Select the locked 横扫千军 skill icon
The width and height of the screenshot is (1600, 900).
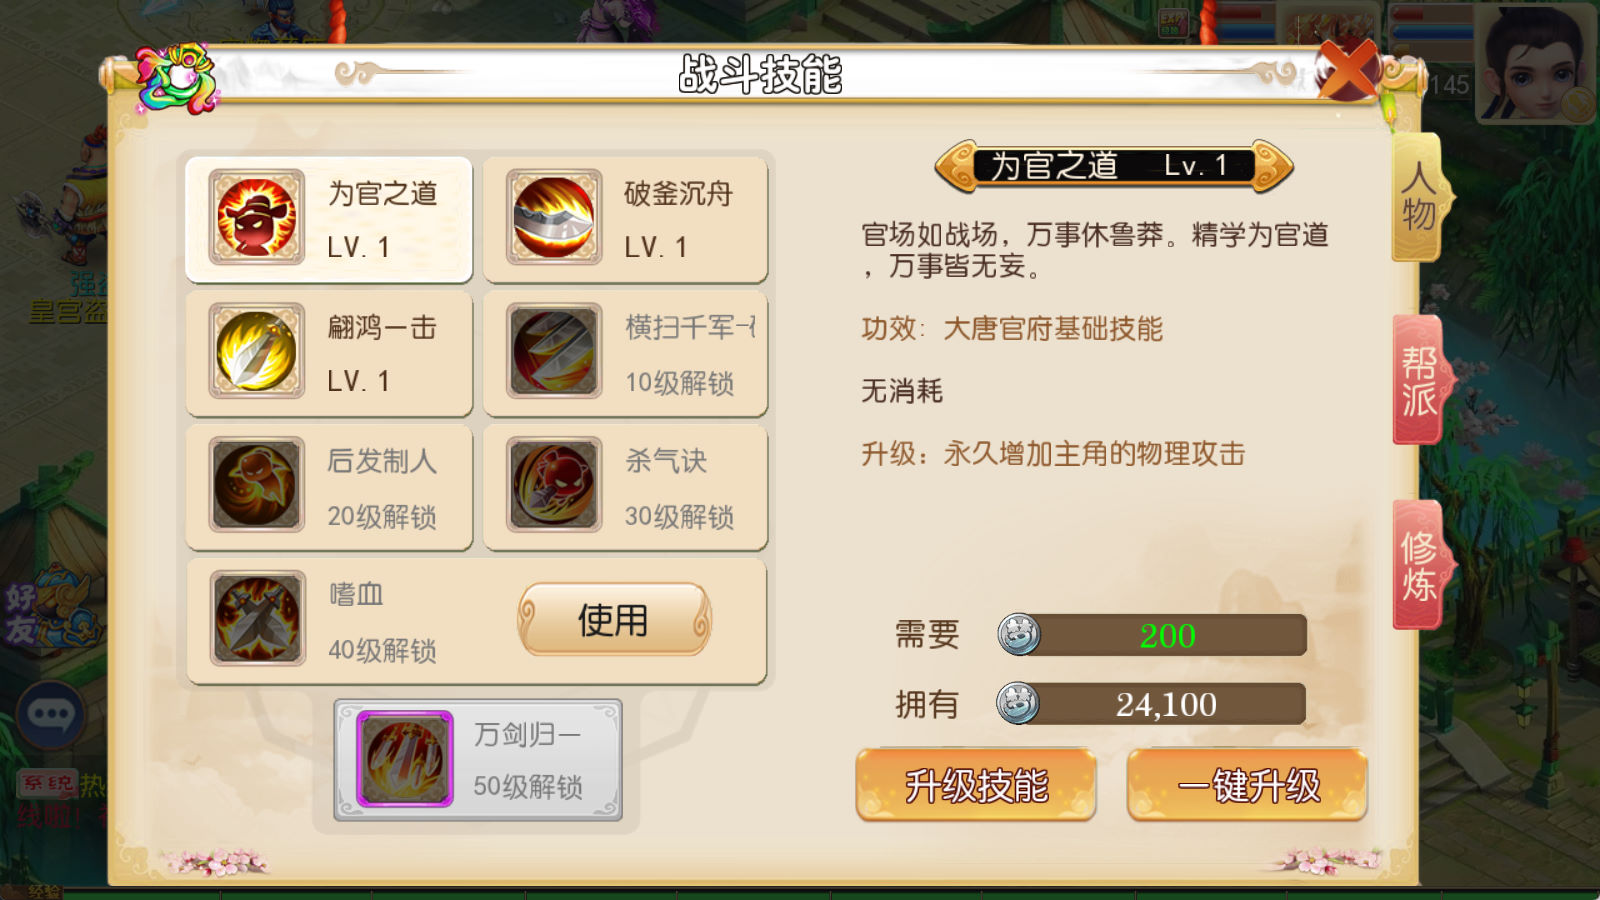pos(554,351)
